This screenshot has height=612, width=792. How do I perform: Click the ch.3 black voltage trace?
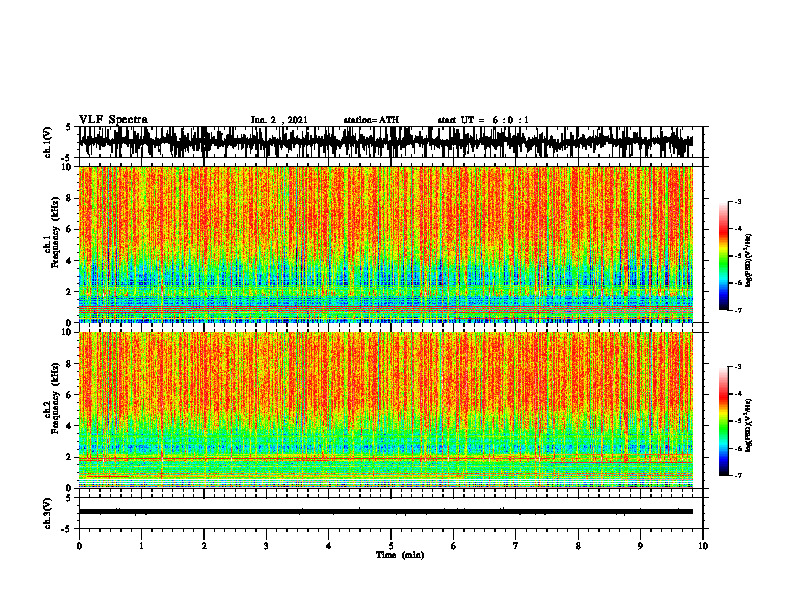(385, 512)
